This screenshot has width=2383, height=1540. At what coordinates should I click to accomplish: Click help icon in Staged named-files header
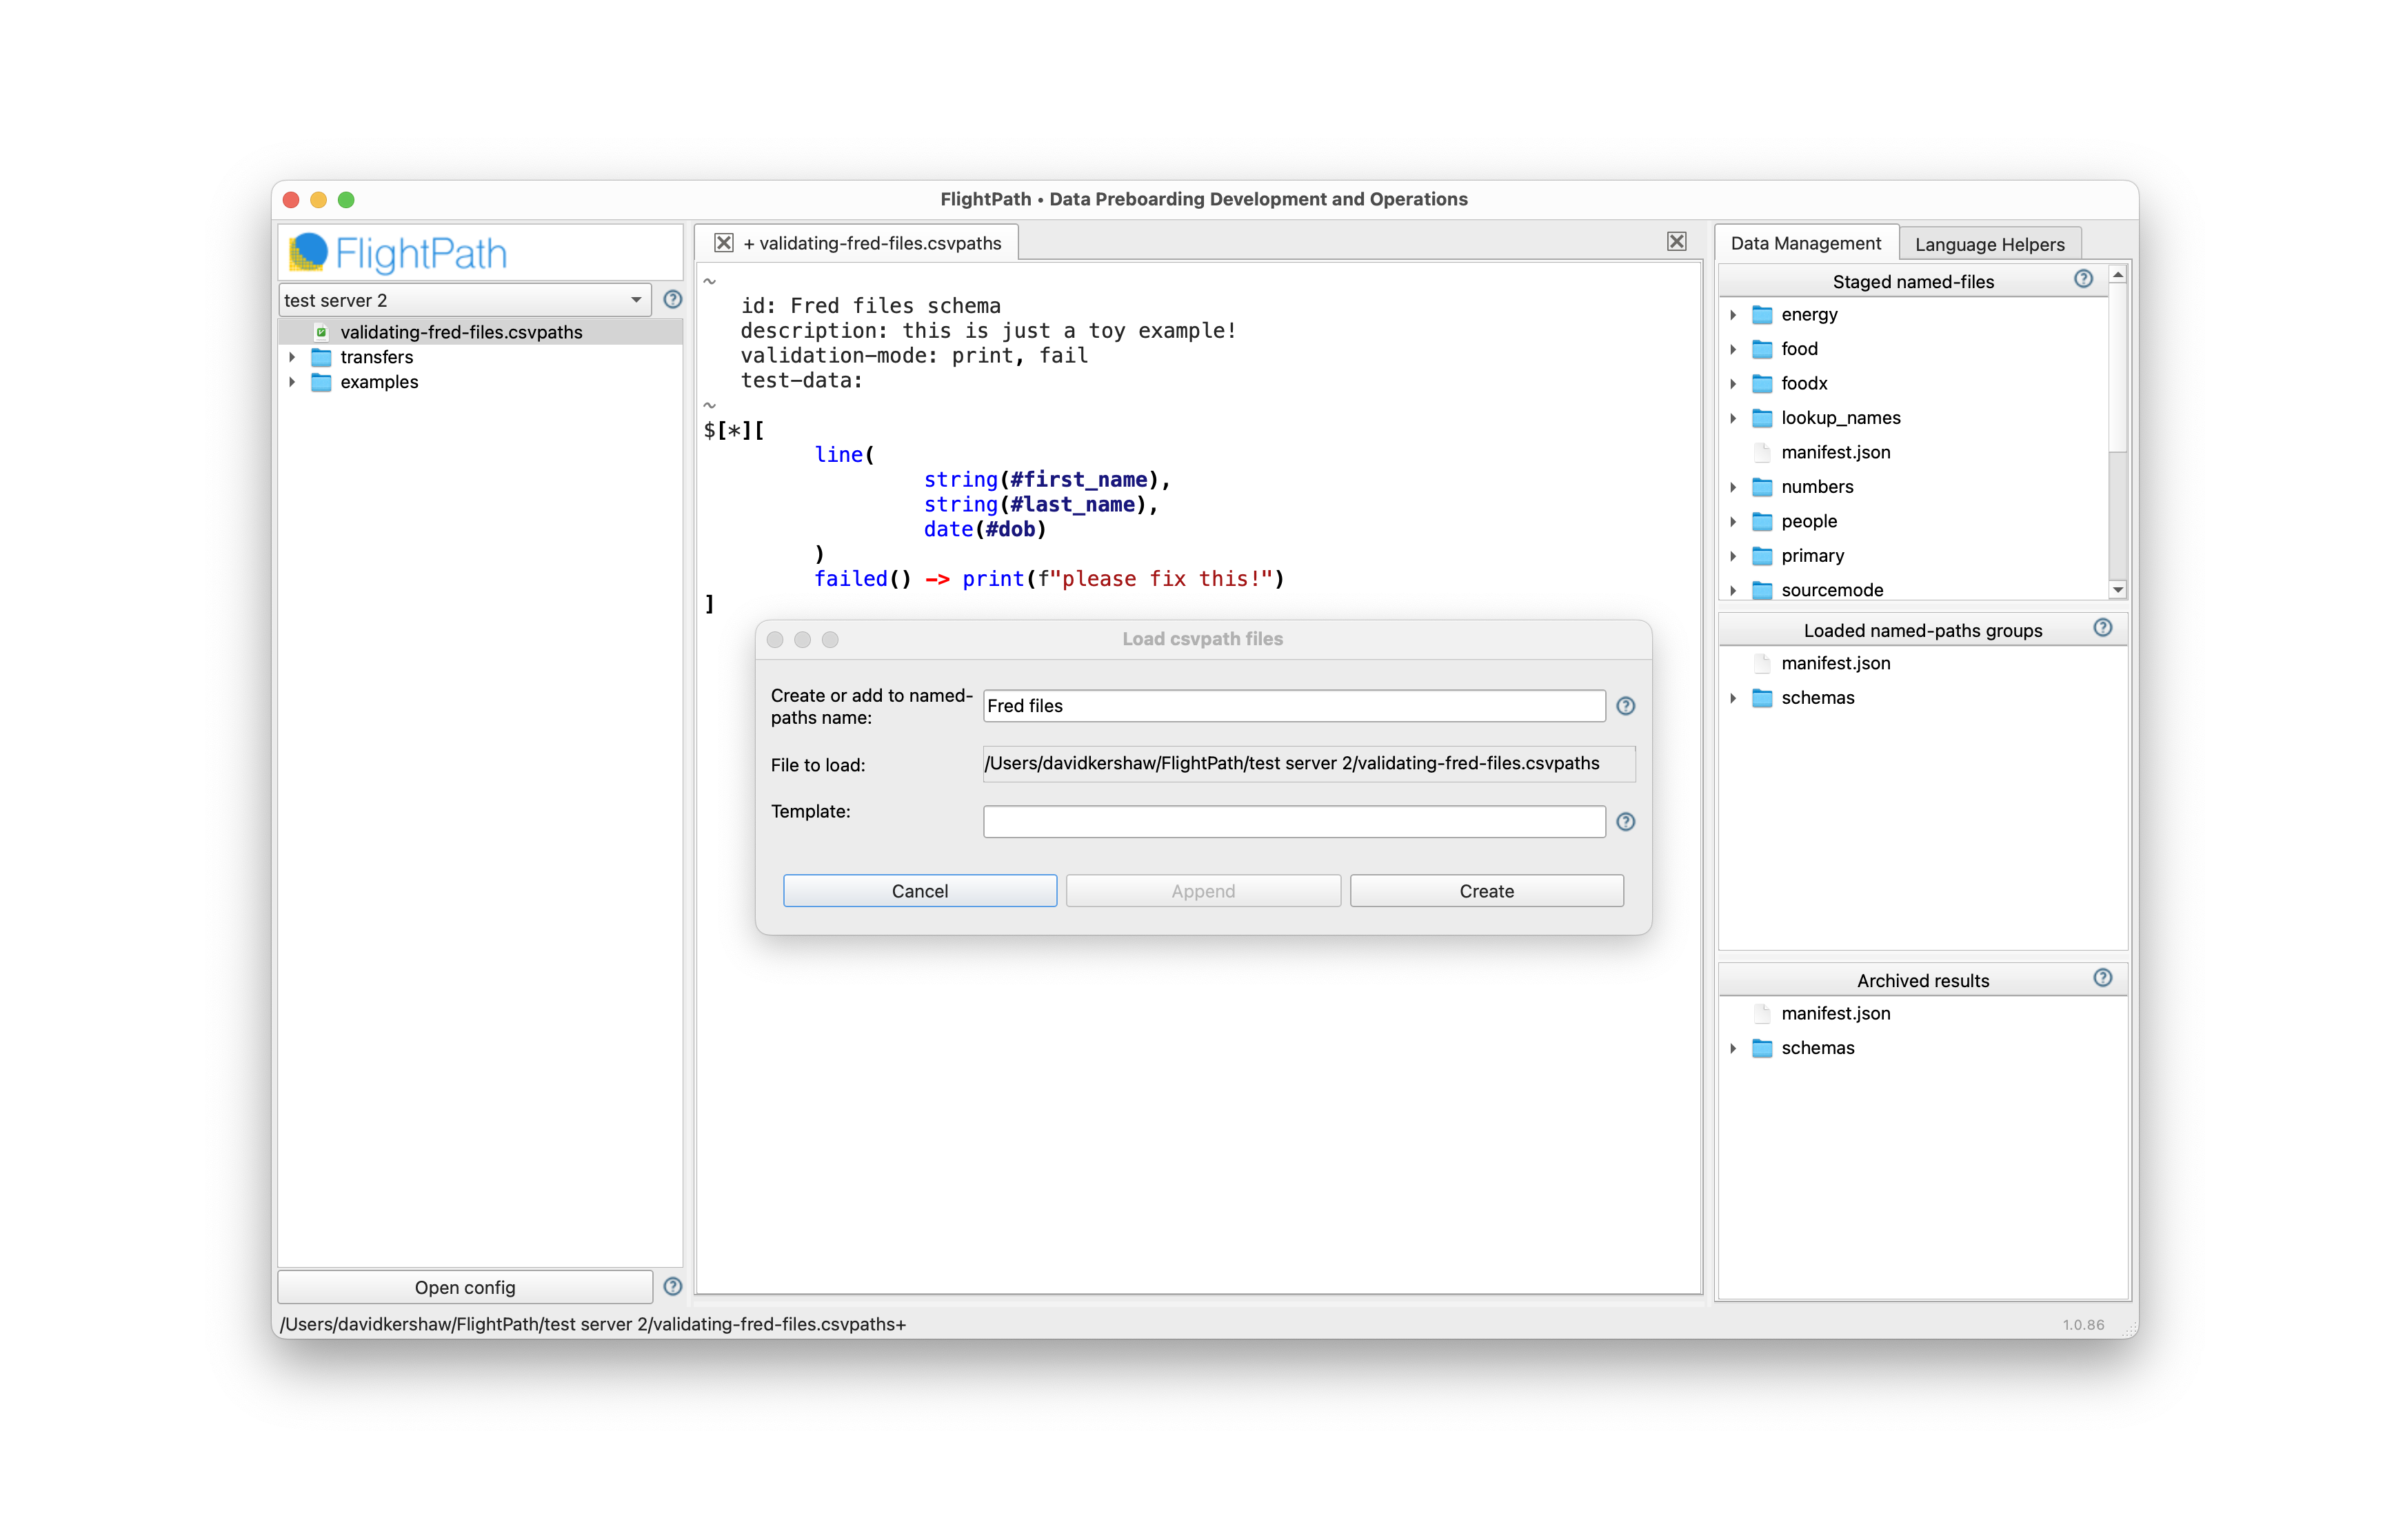pos(2083,279)
